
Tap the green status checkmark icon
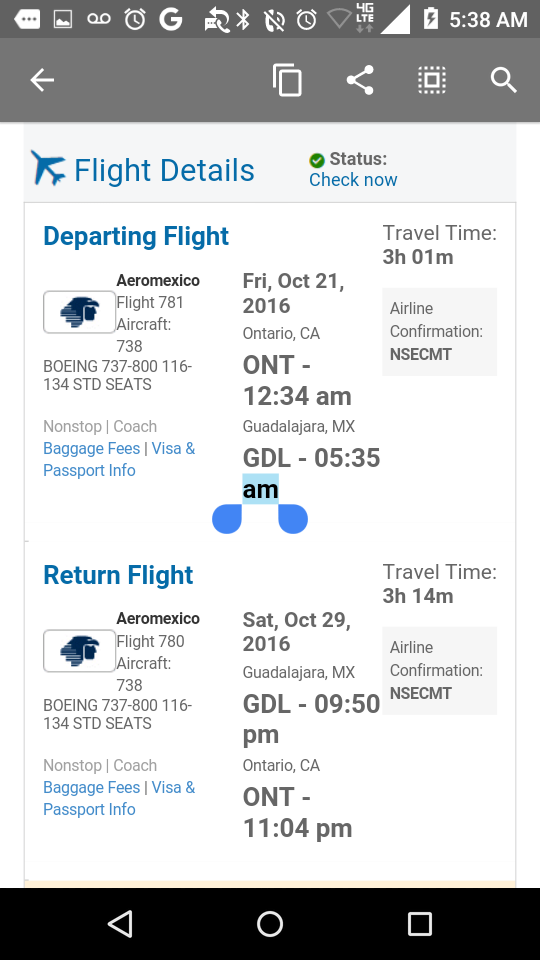tap(317, 160)
